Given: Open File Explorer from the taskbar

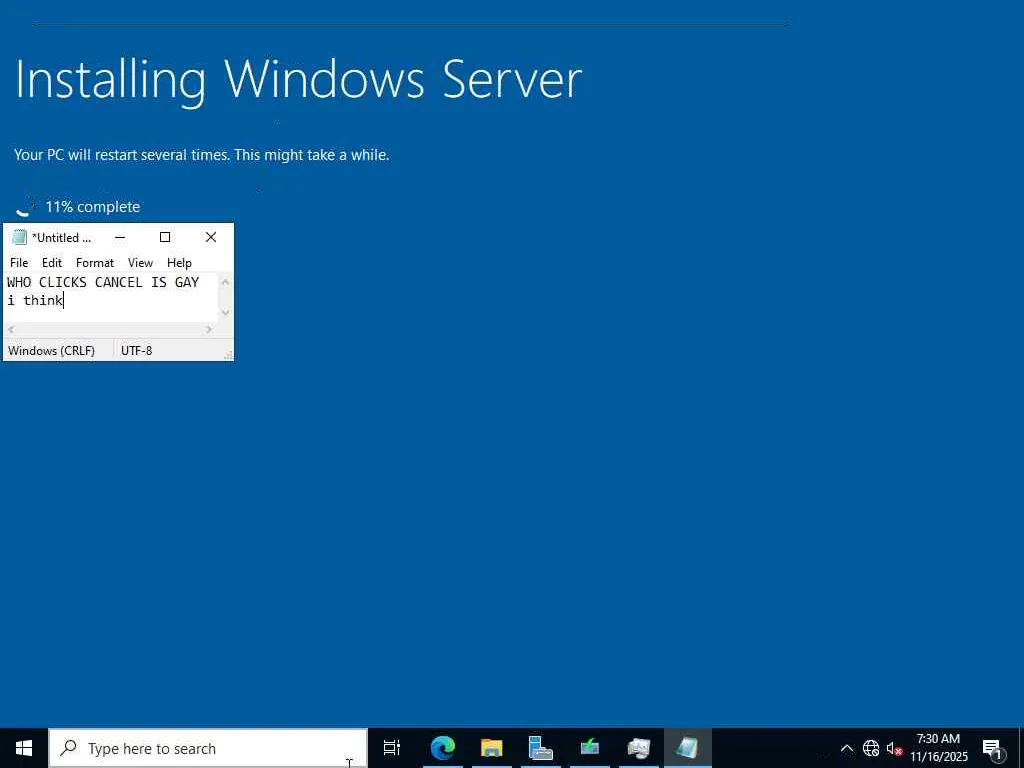Looking at the screenshot, I should (x=492, y=748).
